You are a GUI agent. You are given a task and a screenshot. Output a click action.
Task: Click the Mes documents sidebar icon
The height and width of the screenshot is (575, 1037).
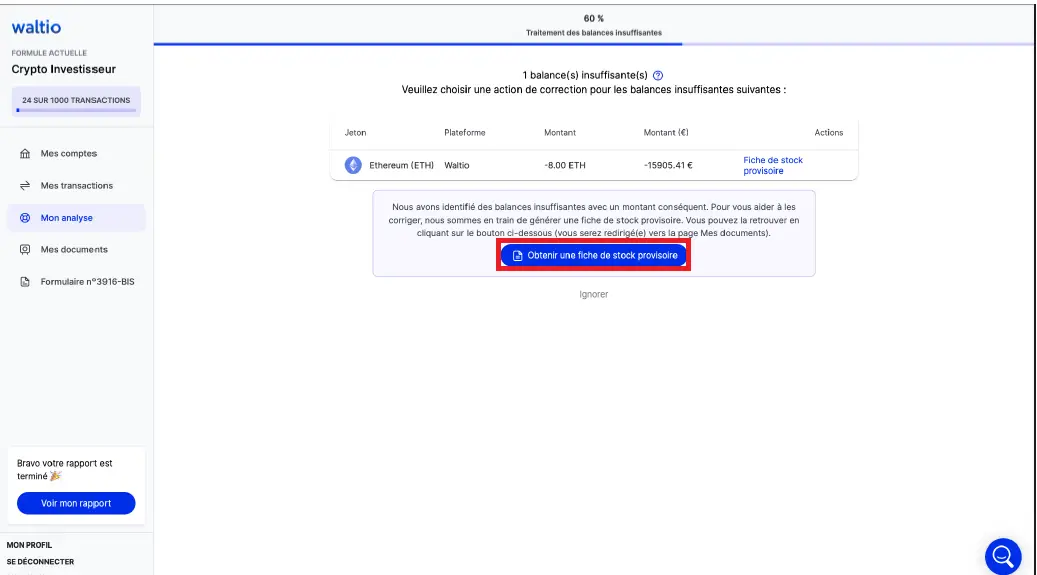[x=25, y=250]
